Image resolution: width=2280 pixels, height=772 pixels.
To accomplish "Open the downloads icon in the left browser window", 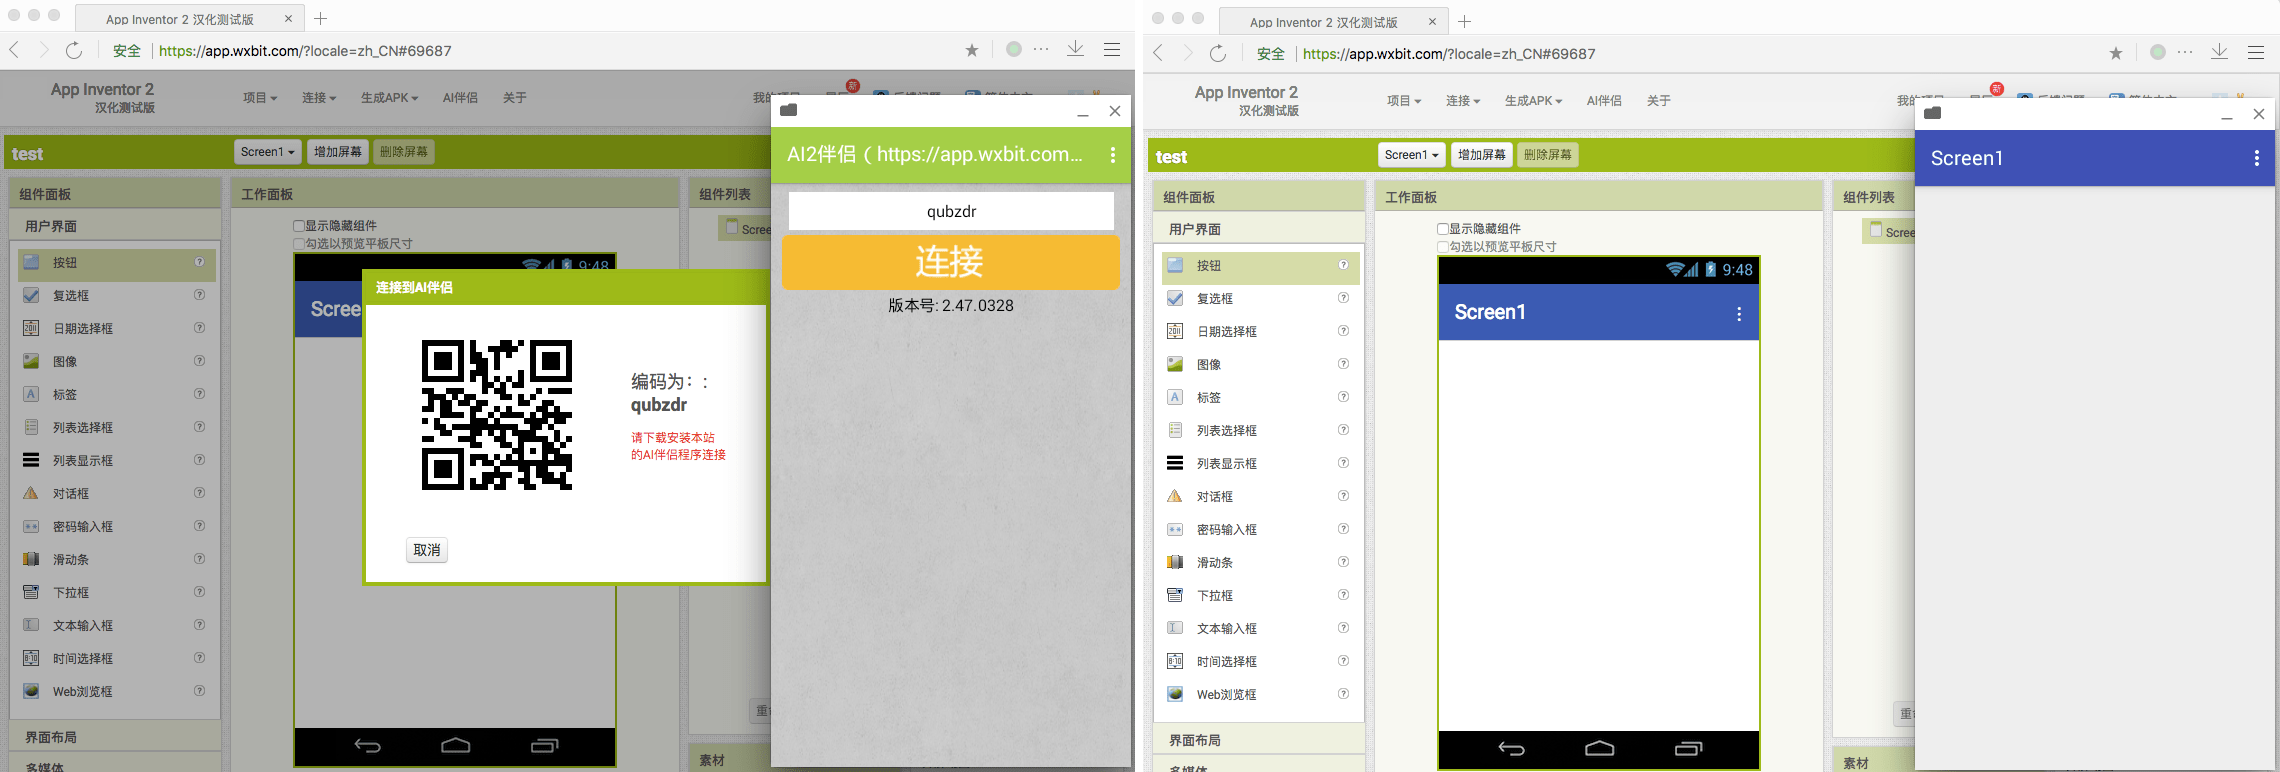I will [x=1075, y=49].
